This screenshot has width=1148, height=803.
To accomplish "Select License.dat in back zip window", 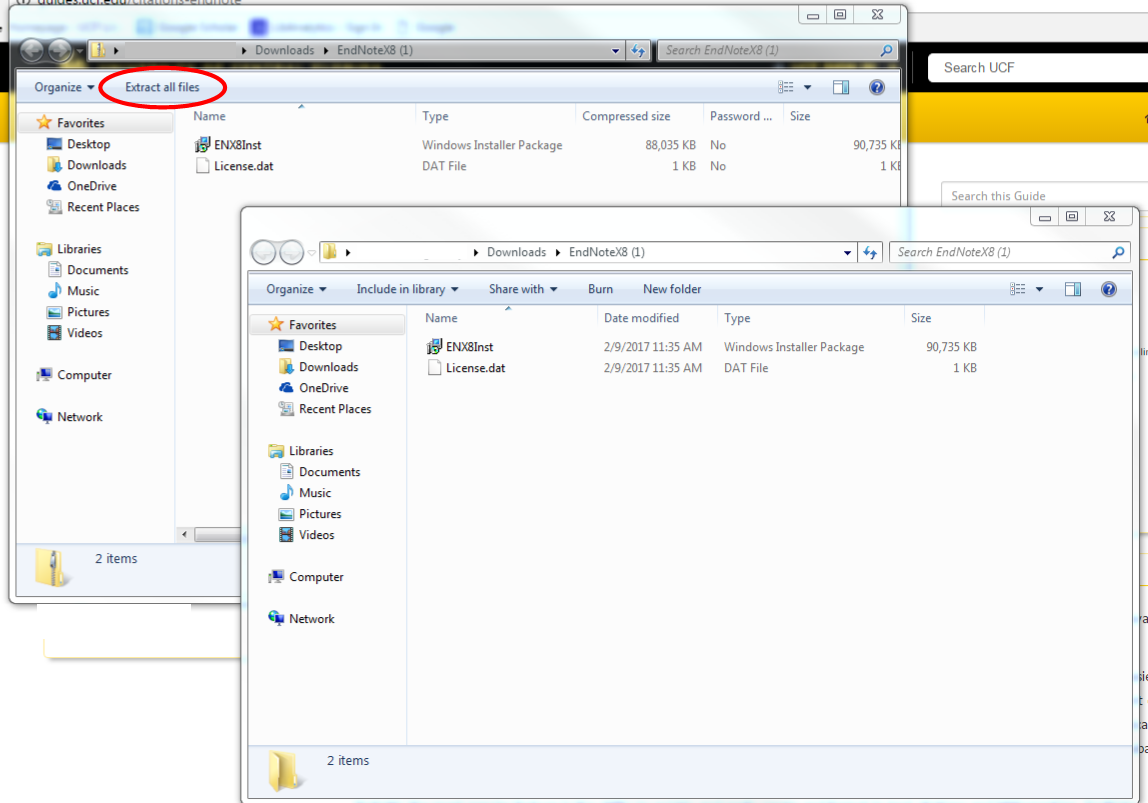I will tap(234, 166).
